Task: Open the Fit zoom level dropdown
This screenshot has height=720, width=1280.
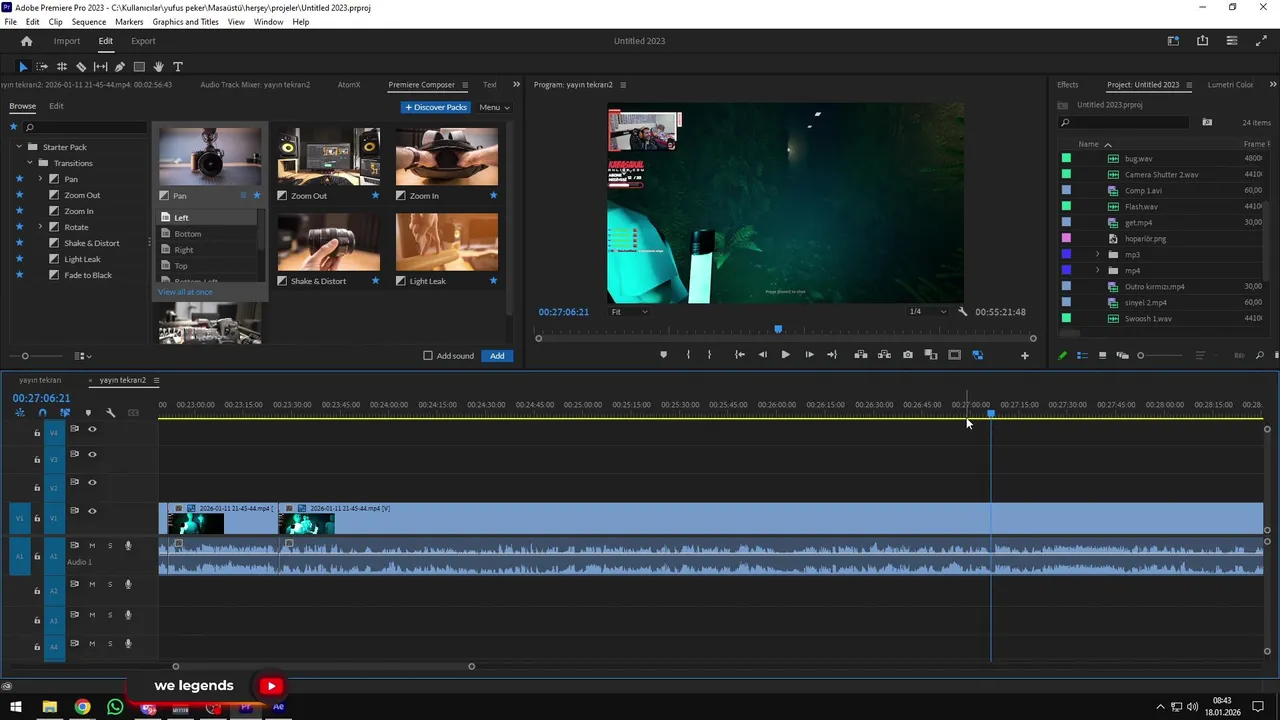Action: [x=629, y=312]
